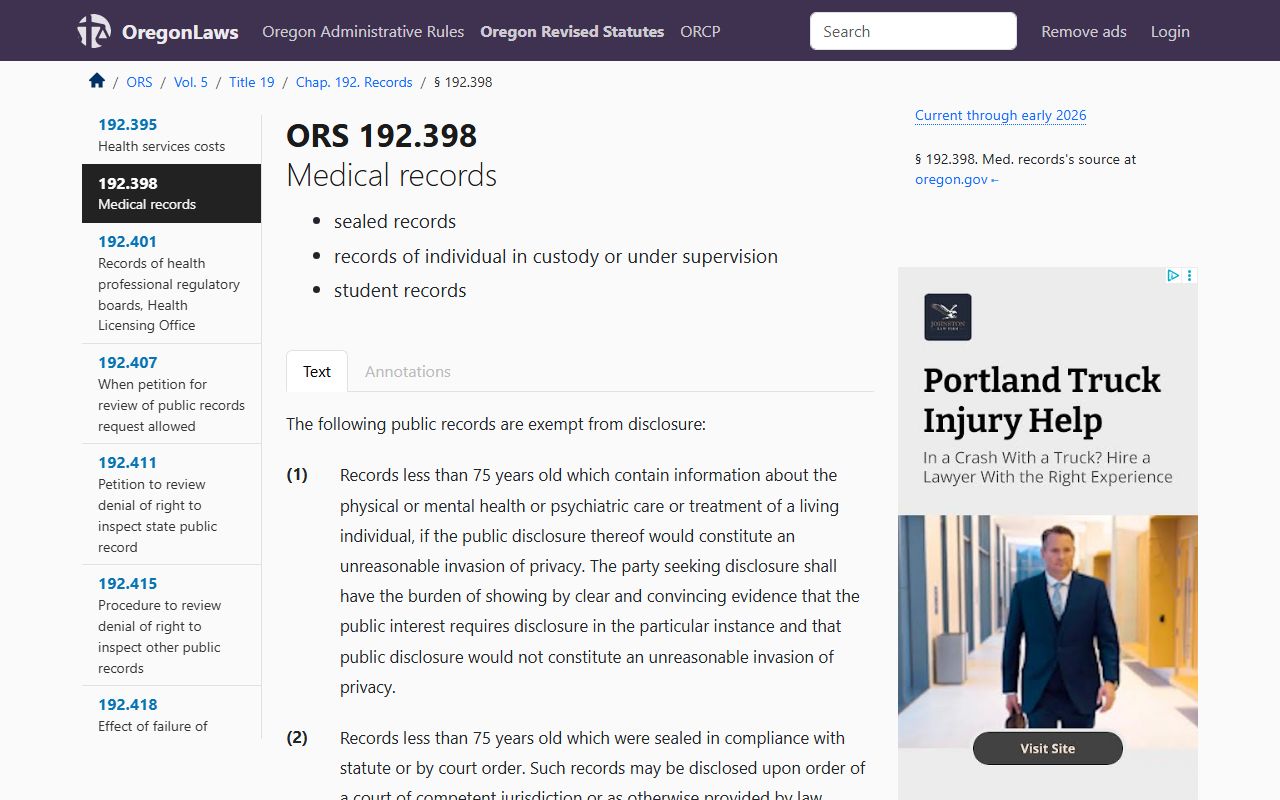Click the OregonLaws brand name text

point(180,32)
